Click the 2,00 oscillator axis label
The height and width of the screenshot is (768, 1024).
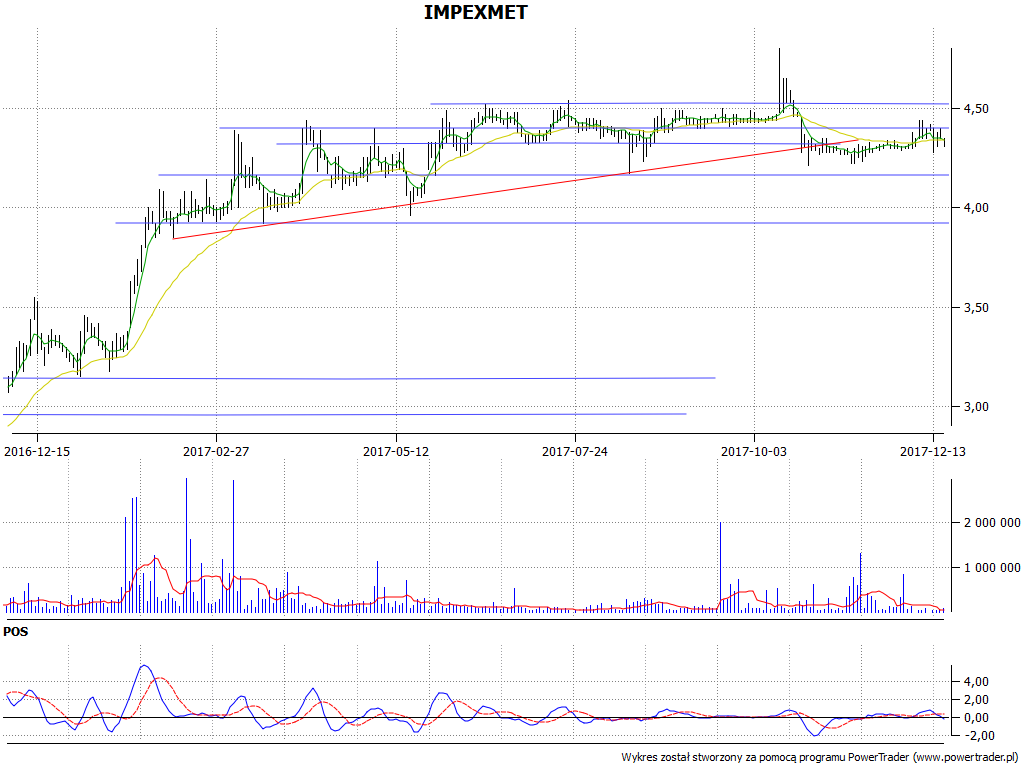975,700
